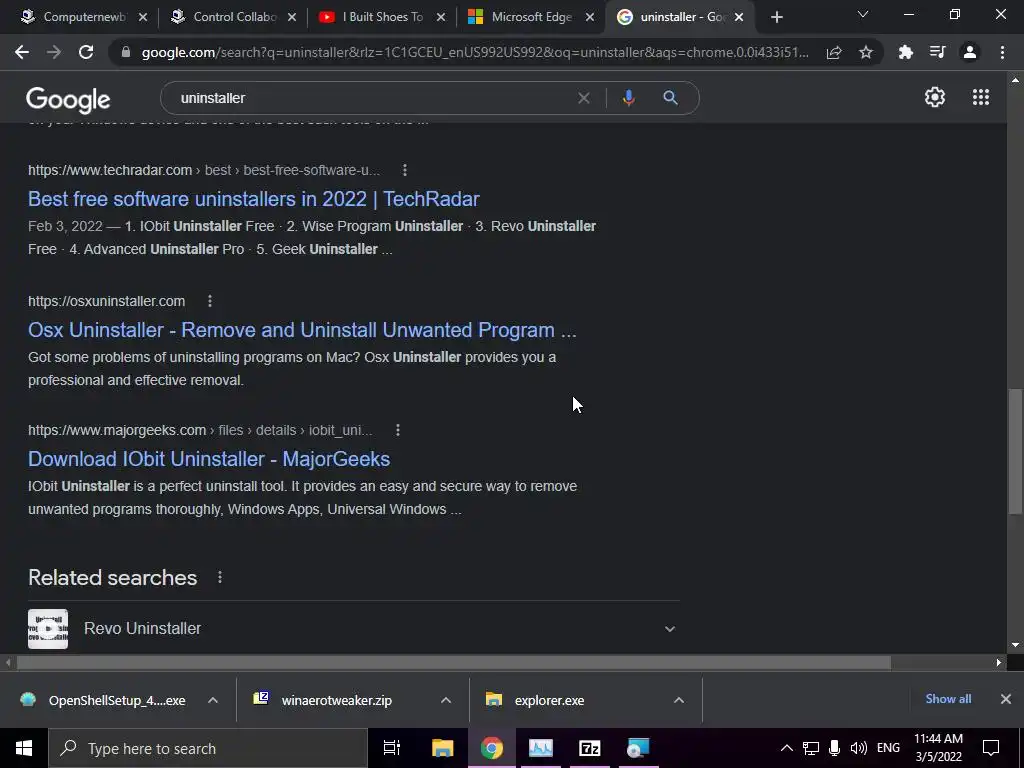Open Google quick settings gear
Image resolution: width=1024 pixels, height=768 pixels.
click(x=935, y=97)
